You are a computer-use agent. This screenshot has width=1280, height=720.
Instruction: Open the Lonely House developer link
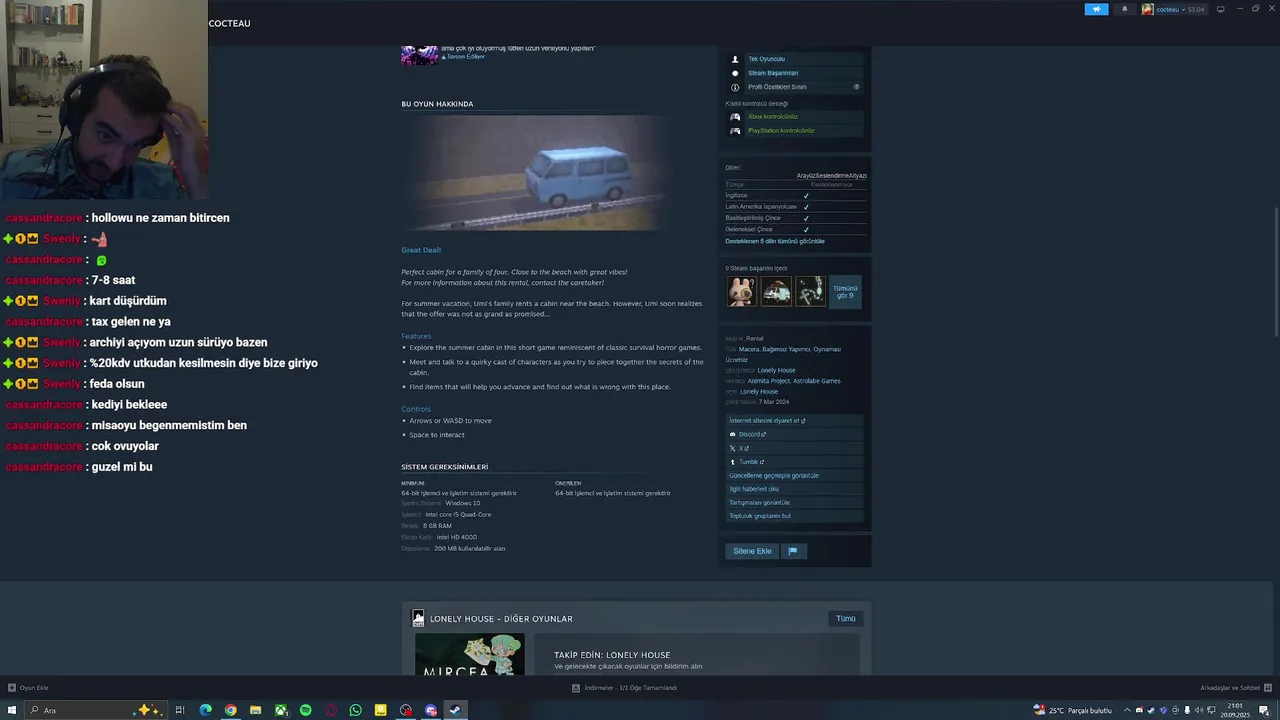(x=776, y=370)
